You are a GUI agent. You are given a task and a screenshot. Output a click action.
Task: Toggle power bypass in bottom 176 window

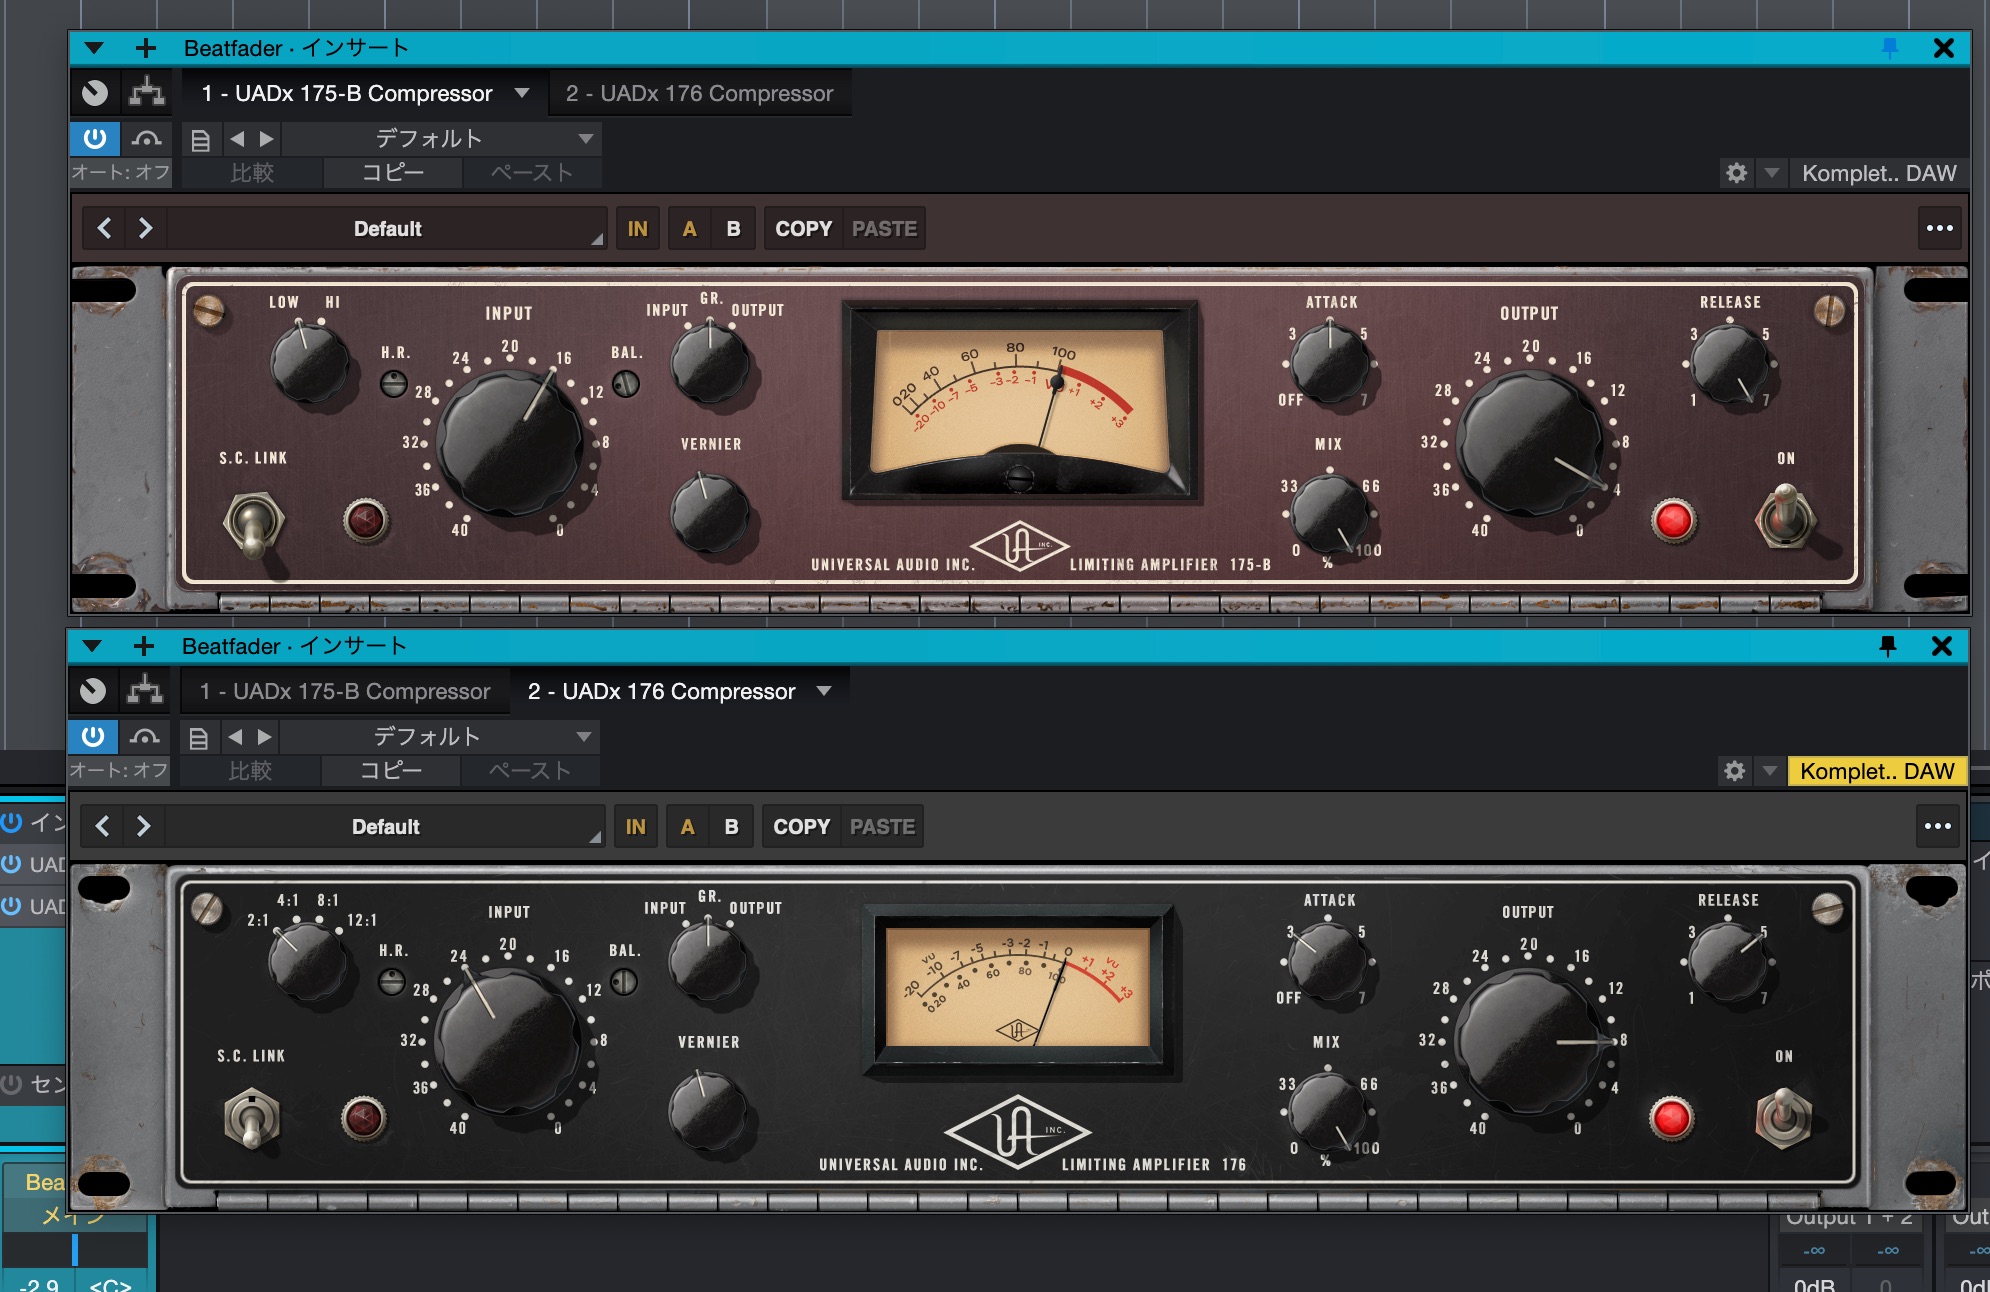[x=93, y=736]
